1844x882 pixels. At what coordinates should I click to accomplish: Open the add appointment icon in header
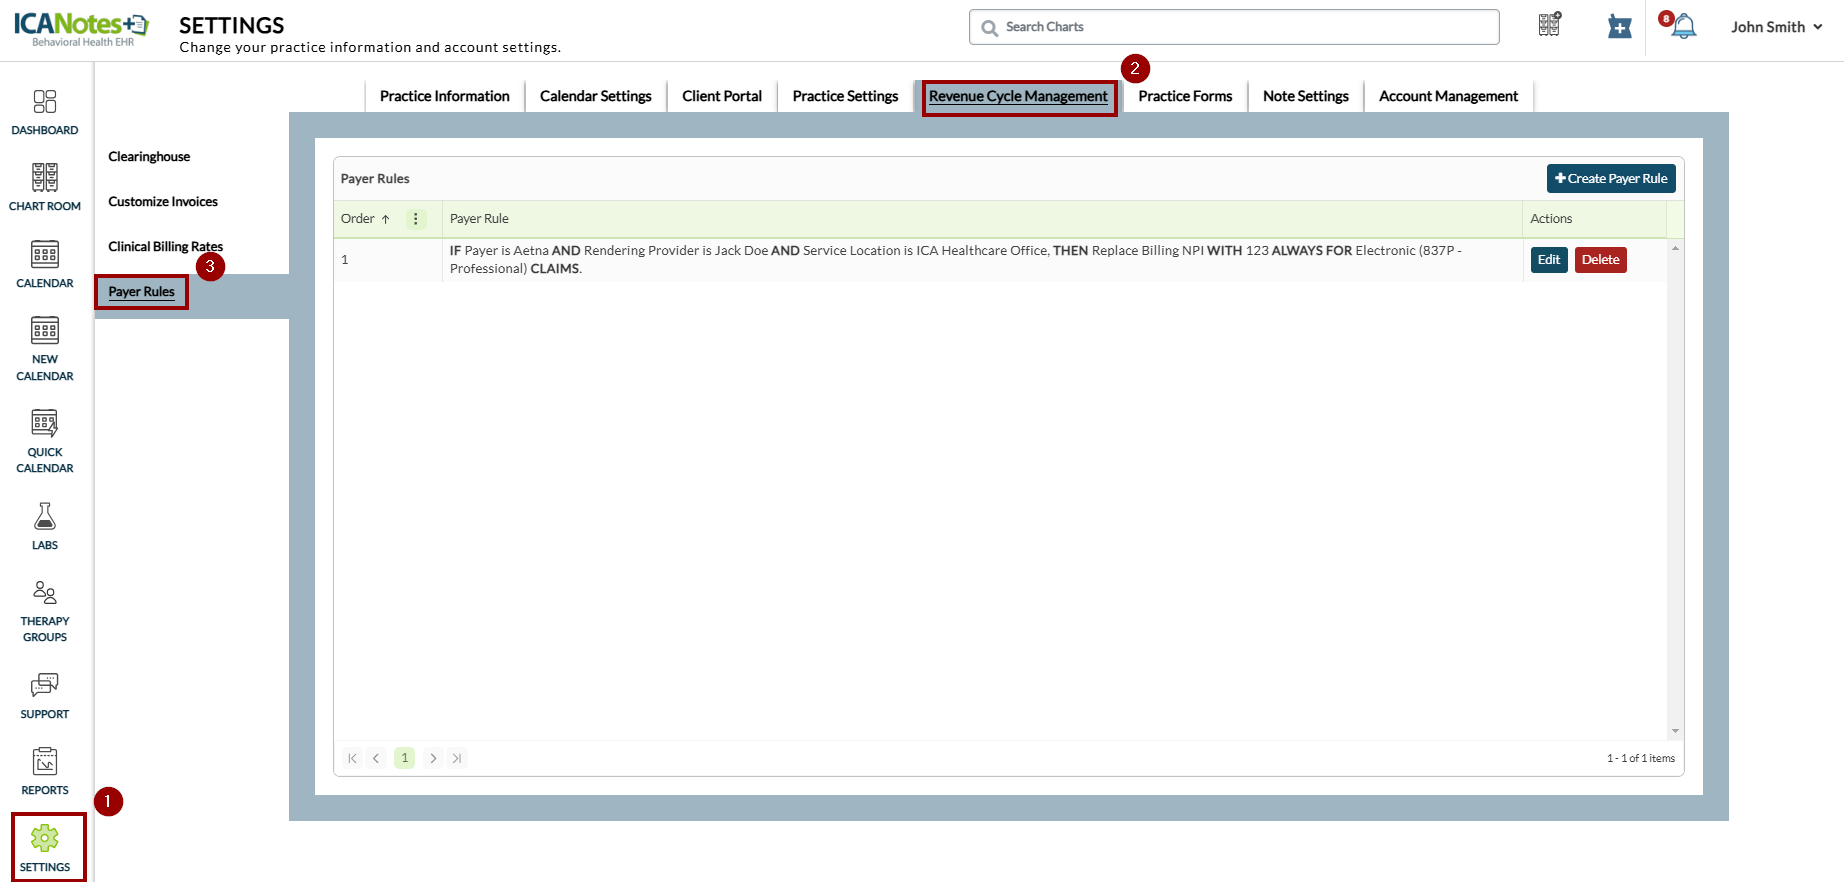coord(1619,27)
